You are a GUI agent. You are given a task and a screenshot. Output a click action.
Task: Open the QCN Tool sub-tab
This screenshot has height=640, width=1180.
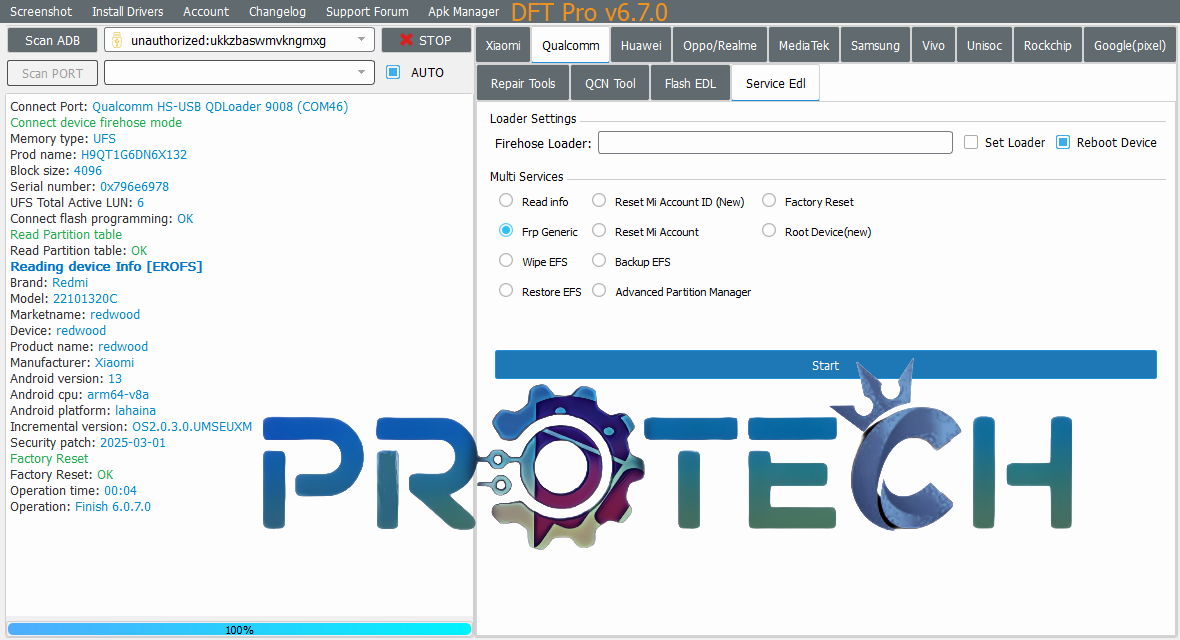click(x=610, y=83)
